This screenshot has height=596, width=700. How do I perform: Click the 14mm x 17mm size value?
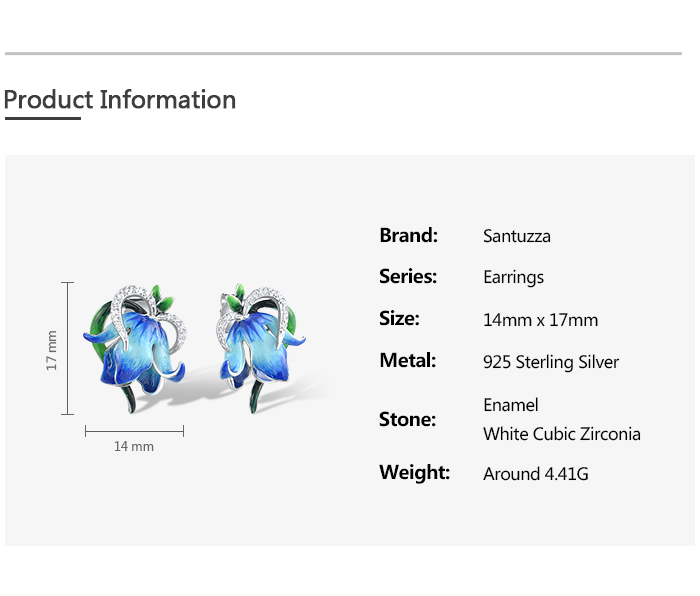[x=540, y=320]
